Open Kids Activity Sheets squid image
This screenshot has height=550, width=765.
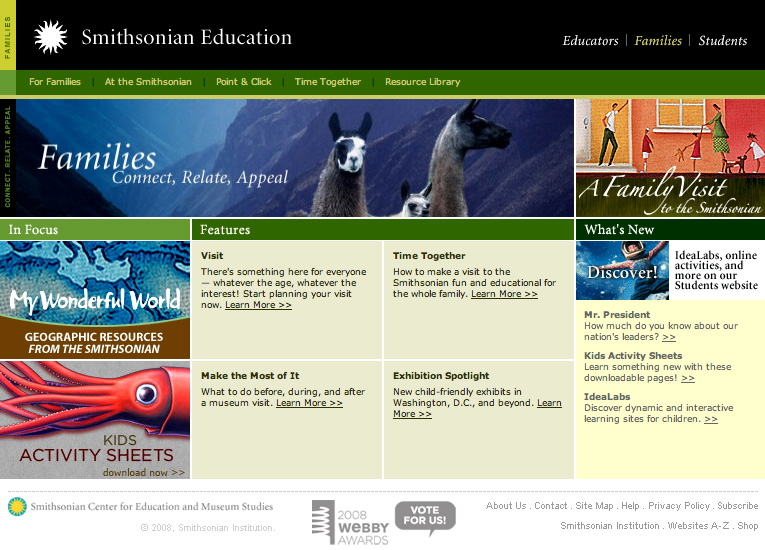[95, 420]
